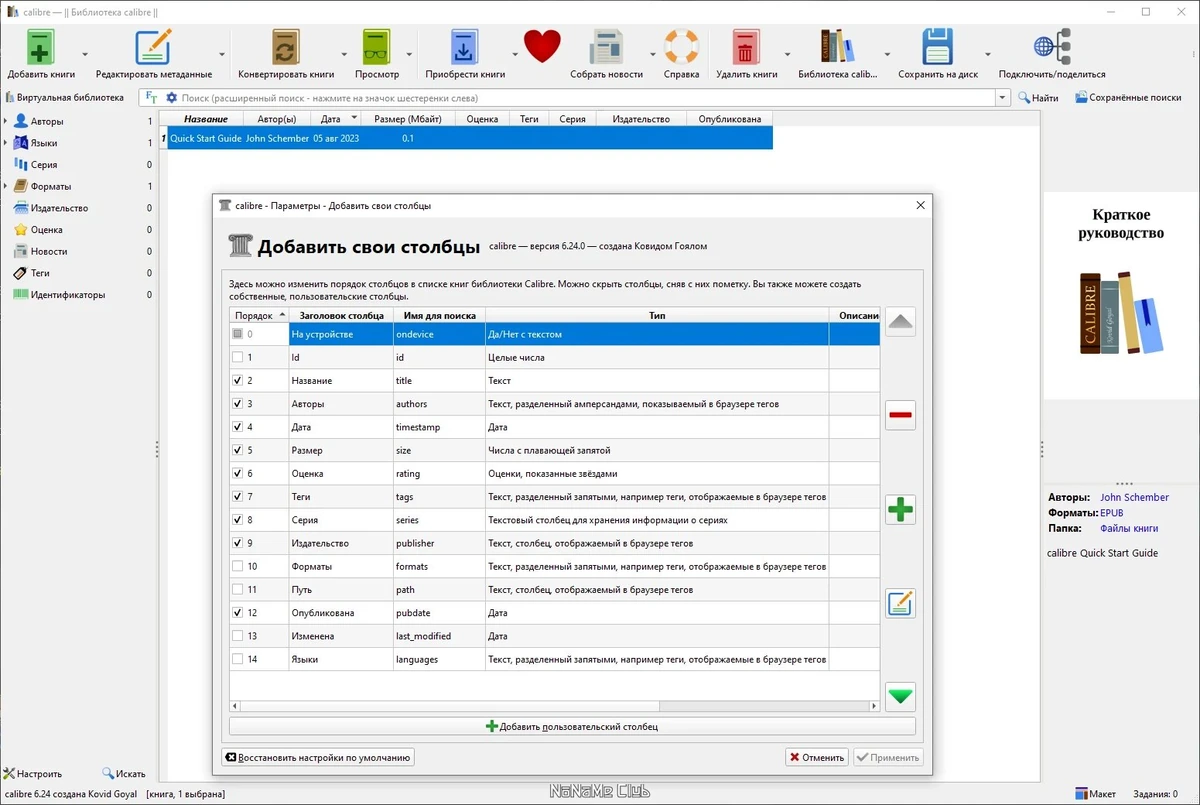Open Редактировать метаданные tool
Viewport: 1200px width, 805px height.
[x=153, y=47]
